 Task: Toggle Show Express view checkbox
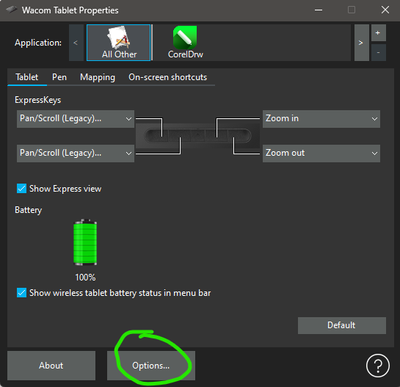pos(22,189)
